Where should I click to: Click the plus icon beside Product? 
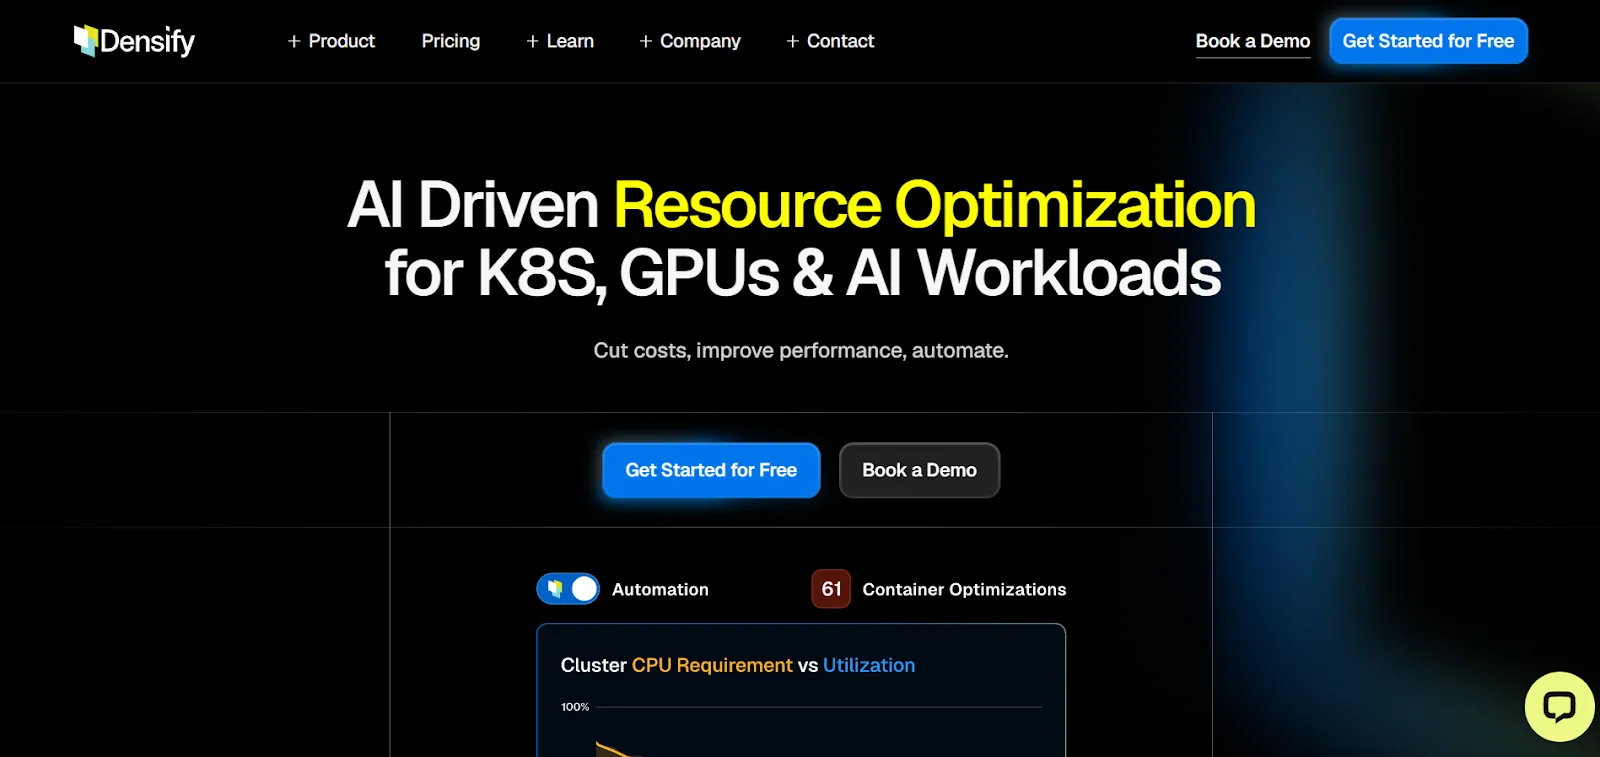pyautogui.click(x=294, y=41)
